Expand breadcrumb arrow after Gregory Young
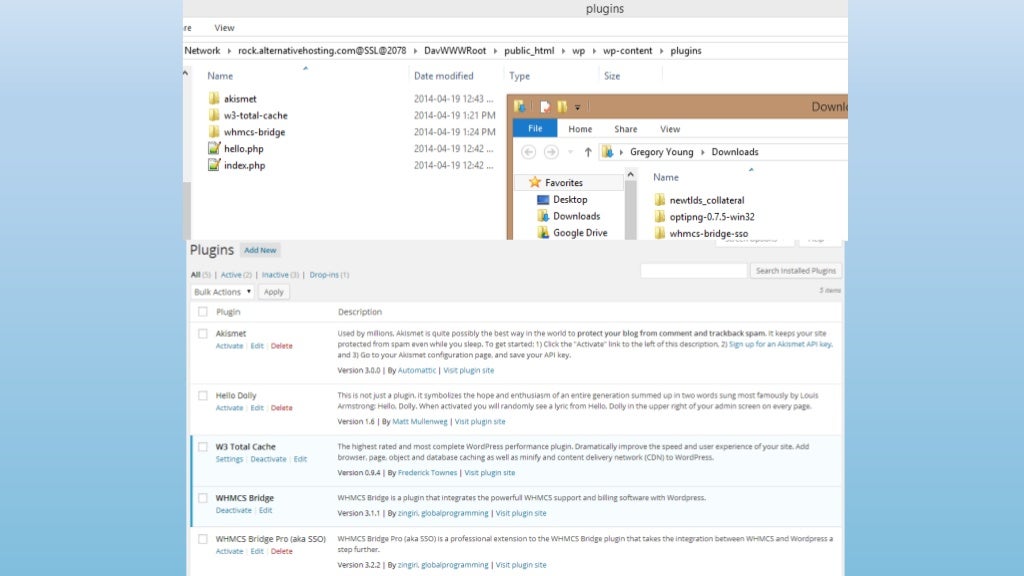The height and width of the screenshot is (576, 1024). point(703,152)
